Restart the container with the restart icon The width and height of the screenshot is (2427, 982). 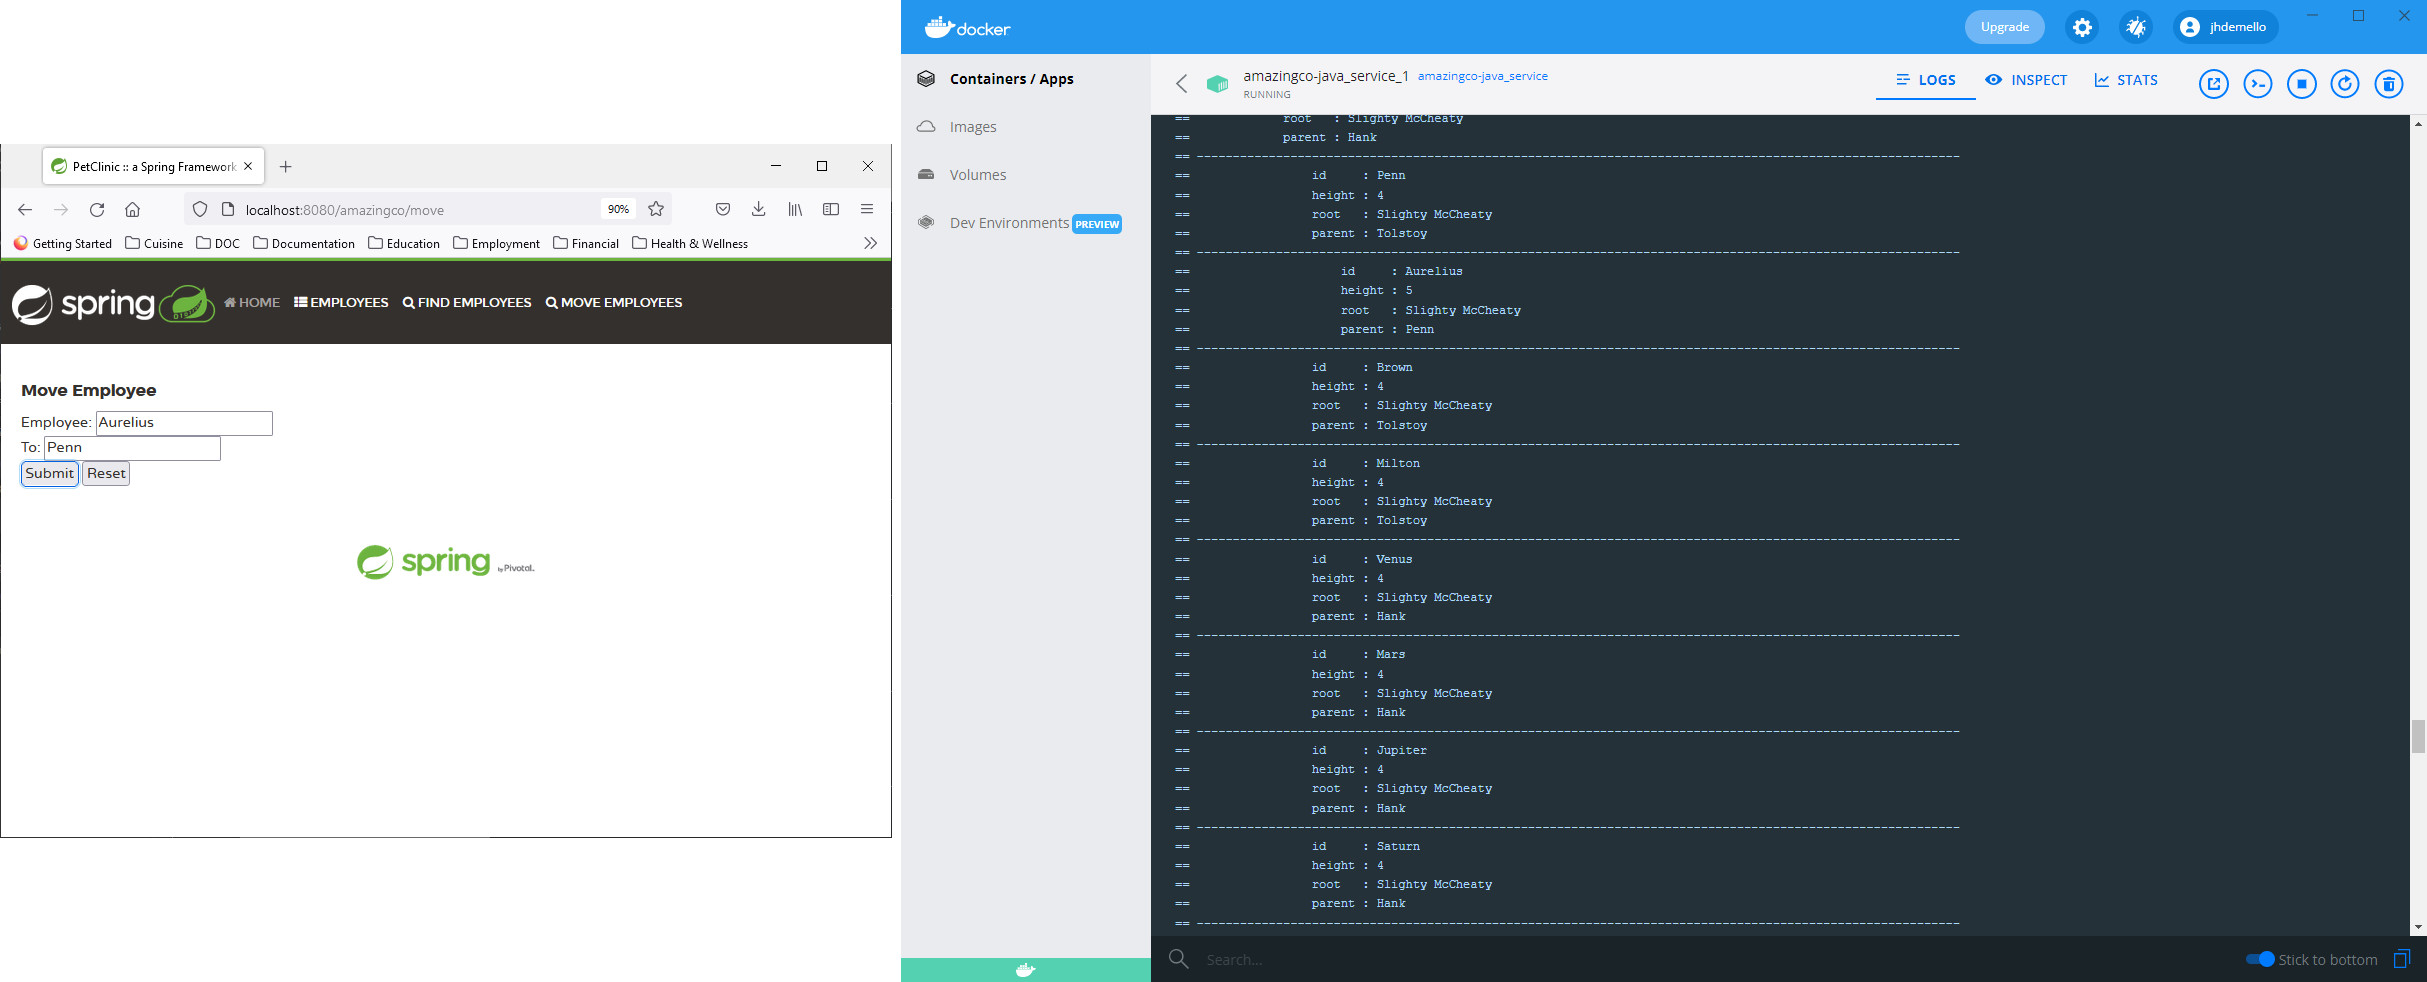tap(2345, 84)
